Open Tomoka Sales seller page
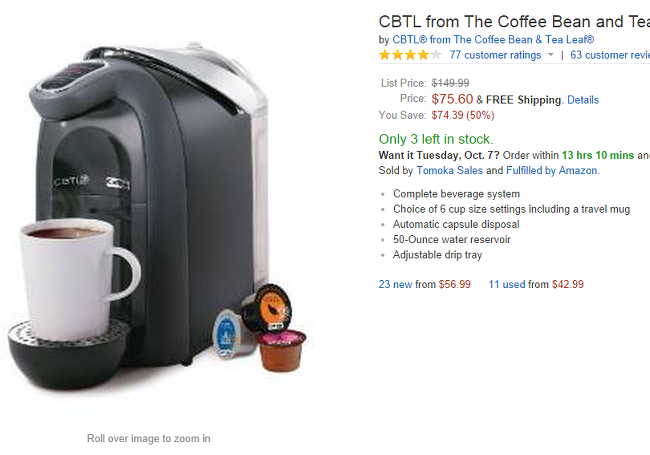This screenshot has height=455, width=650. tap(449, 170)
